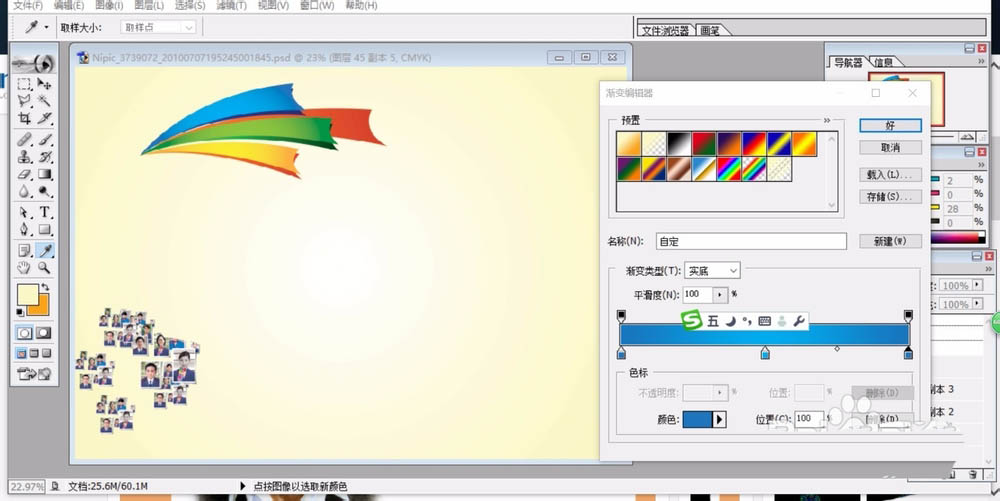Select the middle gradient color stop
Image resolution: width=1000 pixels, height=501 pixels.
click(765, 352)
